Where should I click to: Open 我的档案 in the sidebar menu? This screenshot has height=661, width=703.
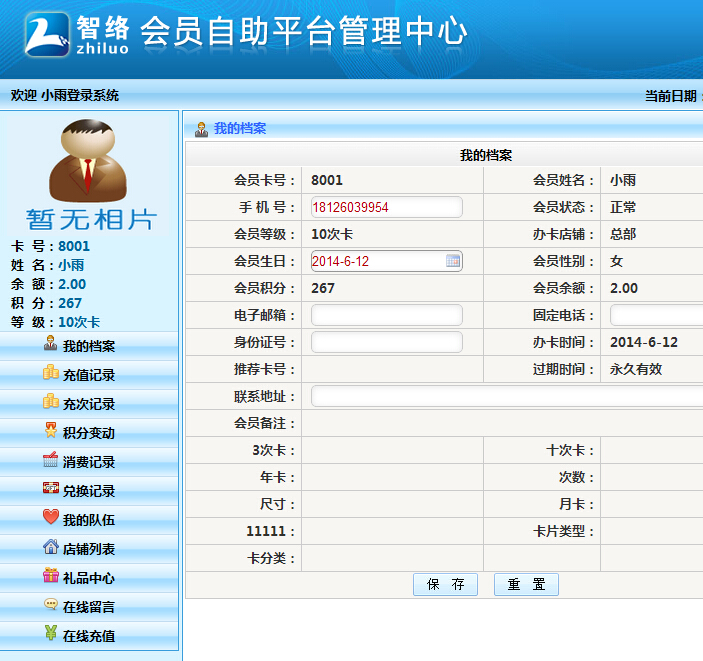point(89,346)
